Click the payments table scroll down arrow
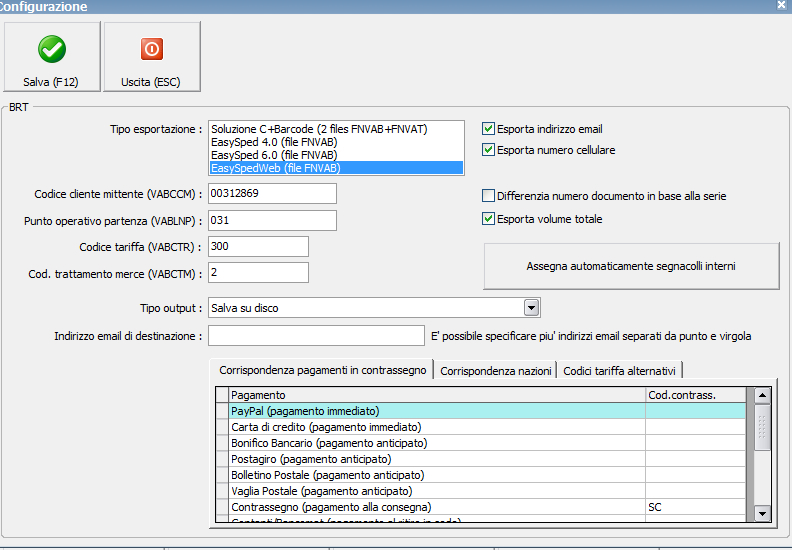The image size is (792, 550). 762,514
